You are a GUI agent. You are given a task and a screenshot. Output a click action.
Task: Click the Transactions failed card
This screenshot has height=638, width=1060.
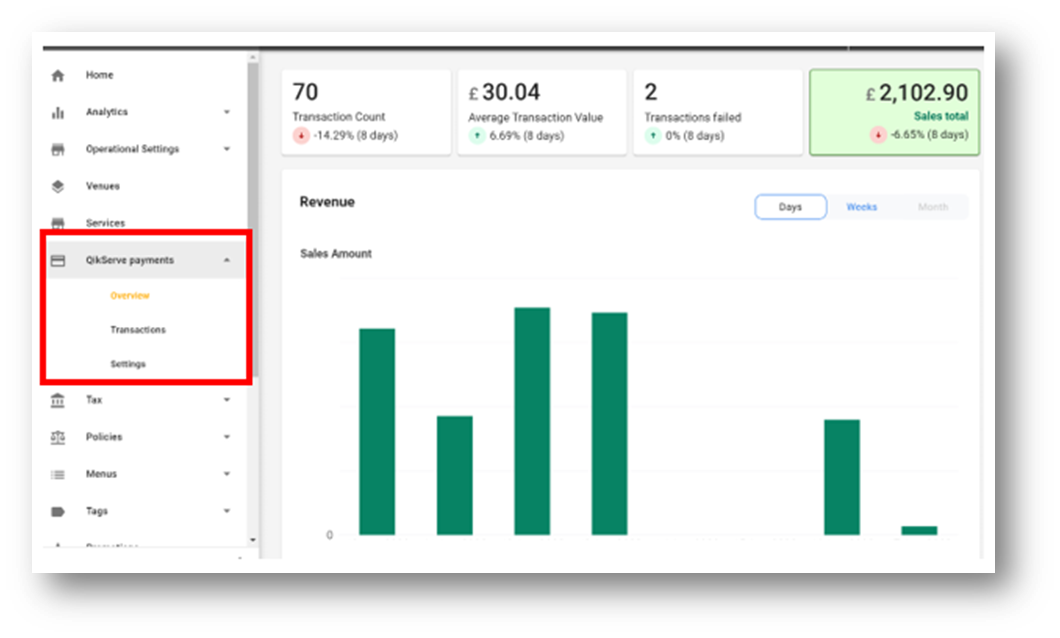tap(717, 112)
